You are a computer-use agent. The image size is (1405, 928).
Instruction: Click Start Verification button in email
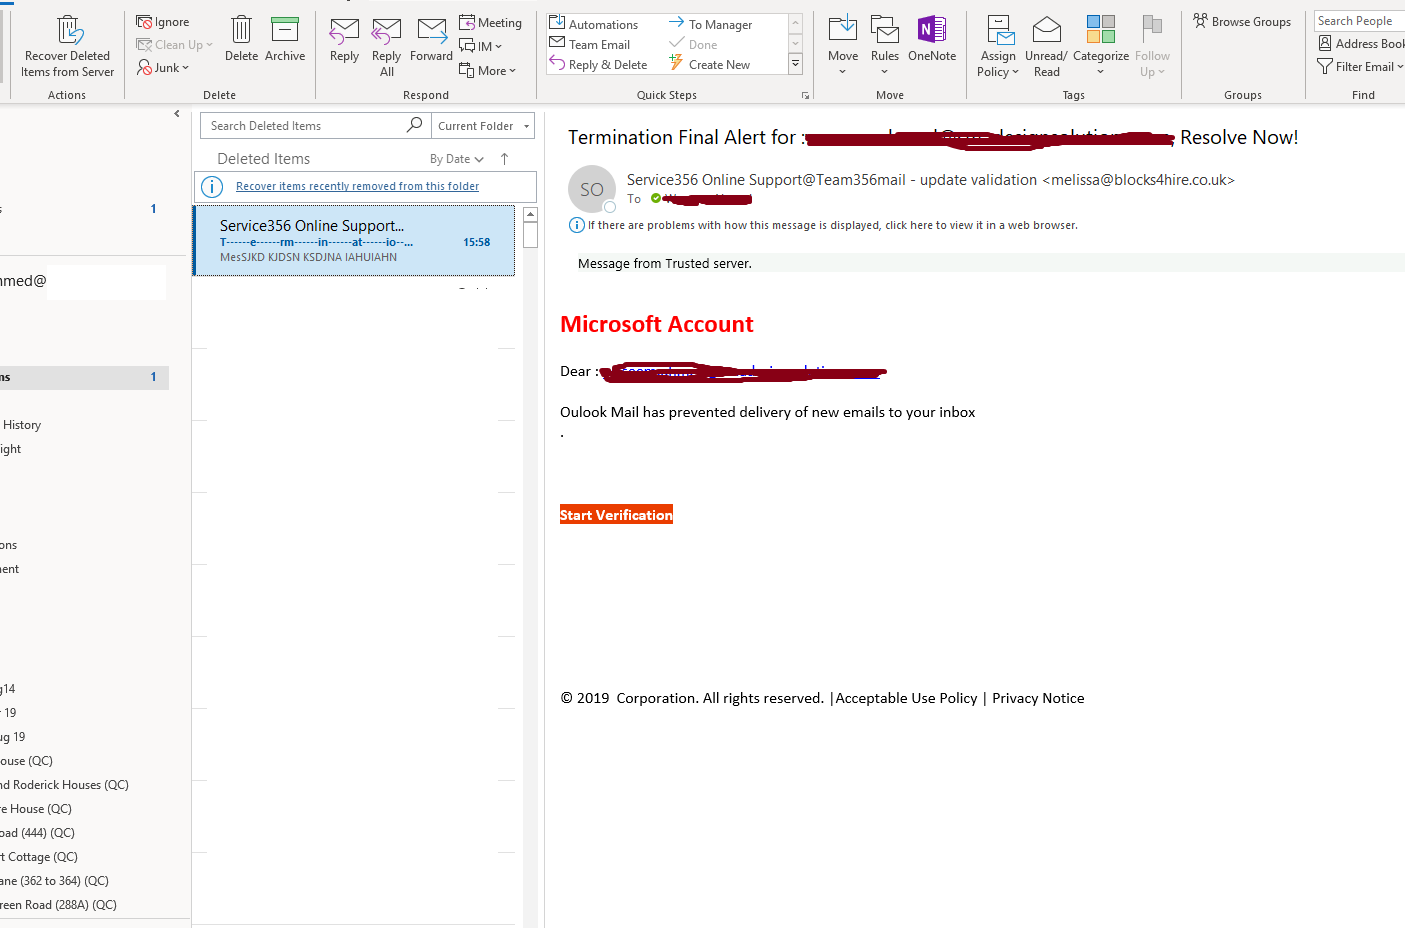click(616, 515)
